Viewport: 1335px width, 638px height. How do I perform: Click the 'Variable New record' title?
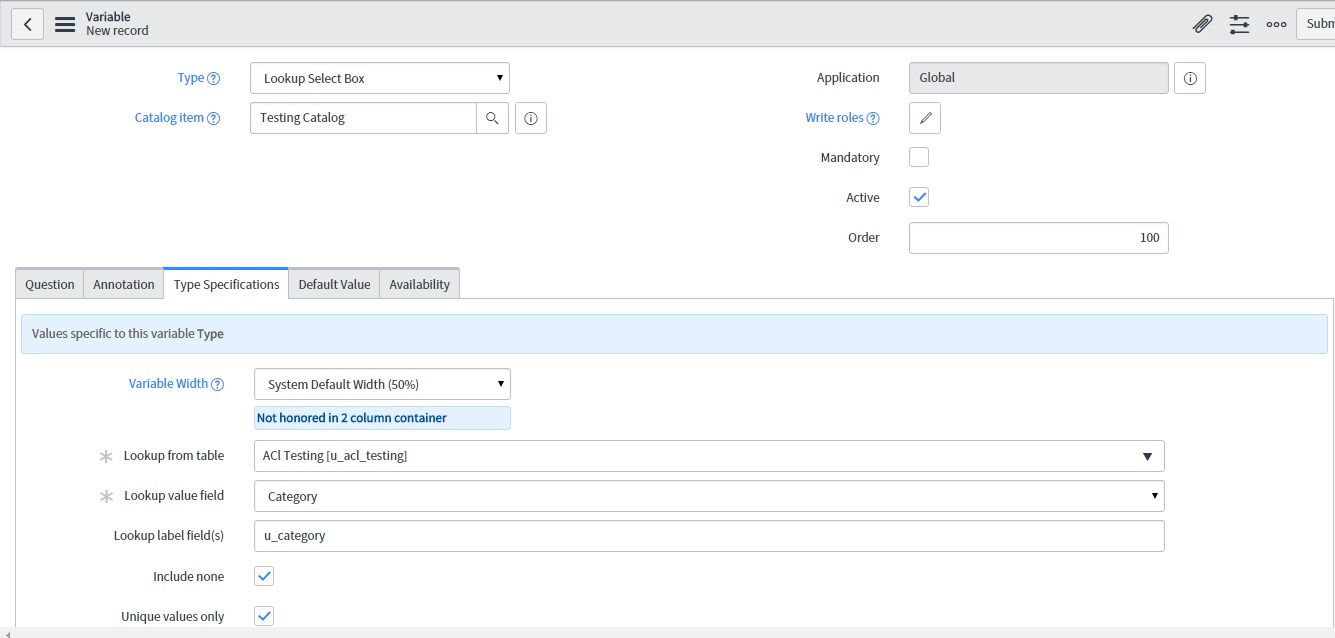click(117, 24)
